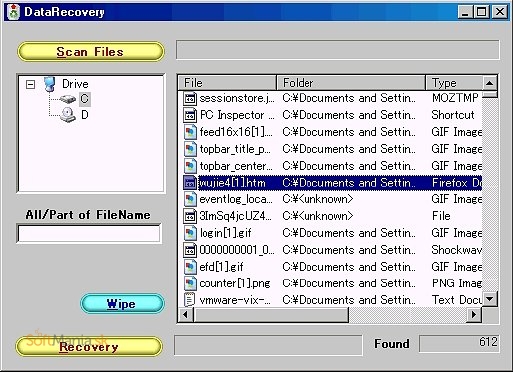This screenshot has height=372, width=513.
Task: Select the topbar_center... file name
Action: pos(236,166)
